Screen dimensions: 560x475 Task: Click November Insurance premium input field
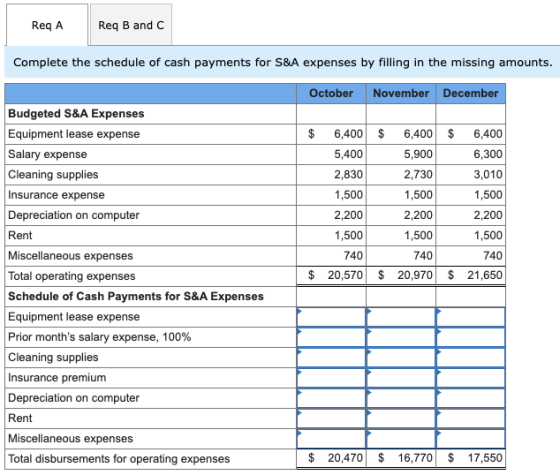401,378
